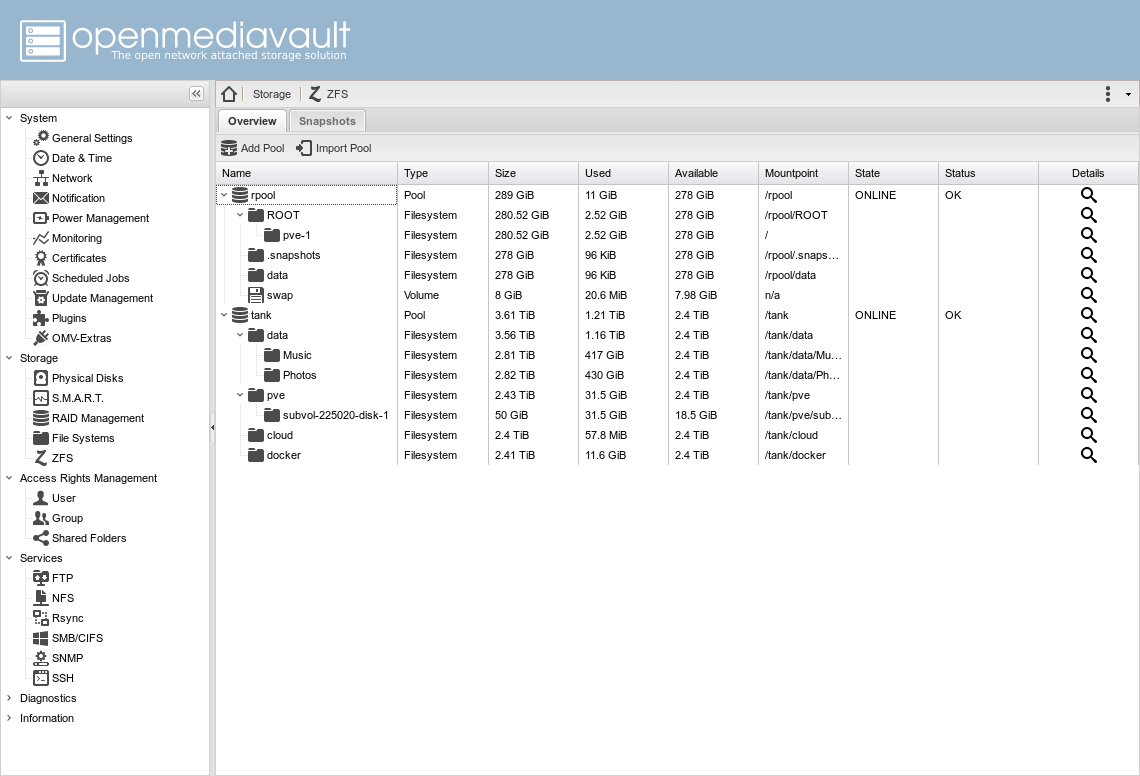The height and width of the screenshot is (776, 1140).
Task: Sort by the Size column header
Action: pos(533,173)
